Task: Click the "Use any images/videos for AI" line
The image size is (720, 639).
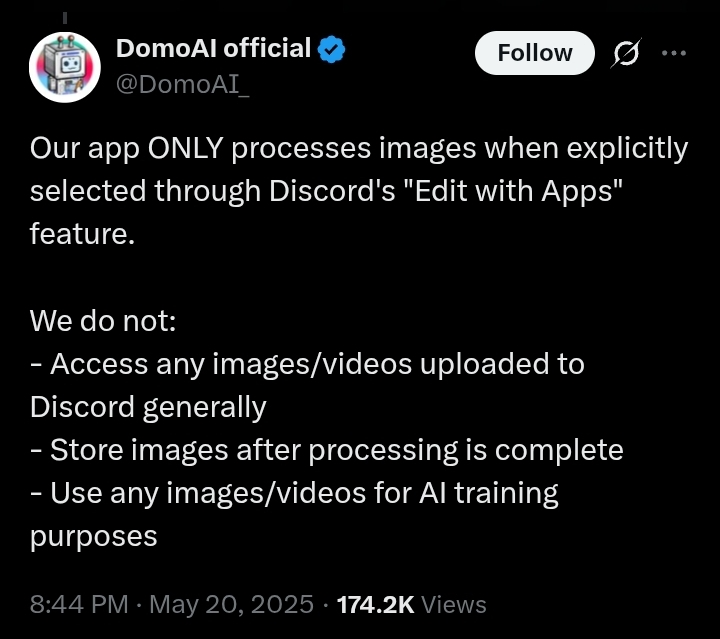Action: pos(294,493)
